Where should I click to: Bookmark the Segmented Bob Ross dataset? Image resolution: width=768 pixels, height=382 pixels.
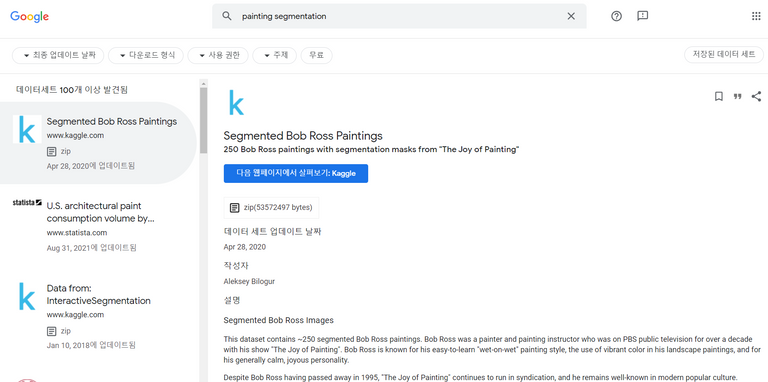tap(719, 96)
